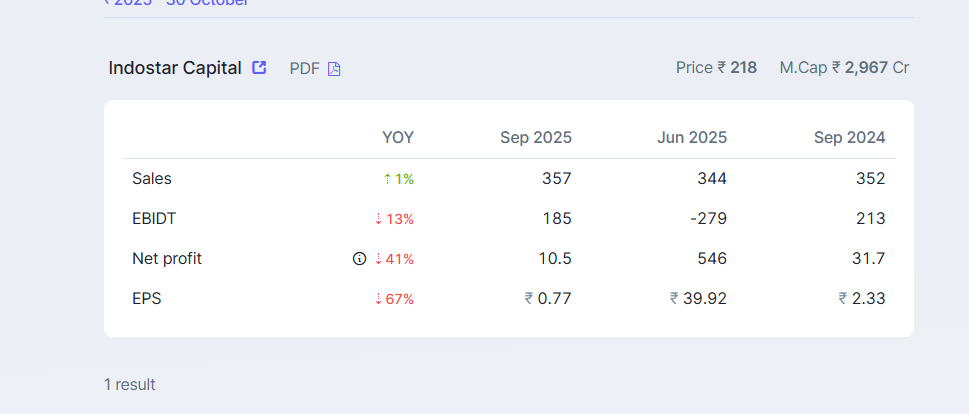This screenshot has width=969, height=414.
Task: Click the Net profit row label
Action: pos(167,259)
